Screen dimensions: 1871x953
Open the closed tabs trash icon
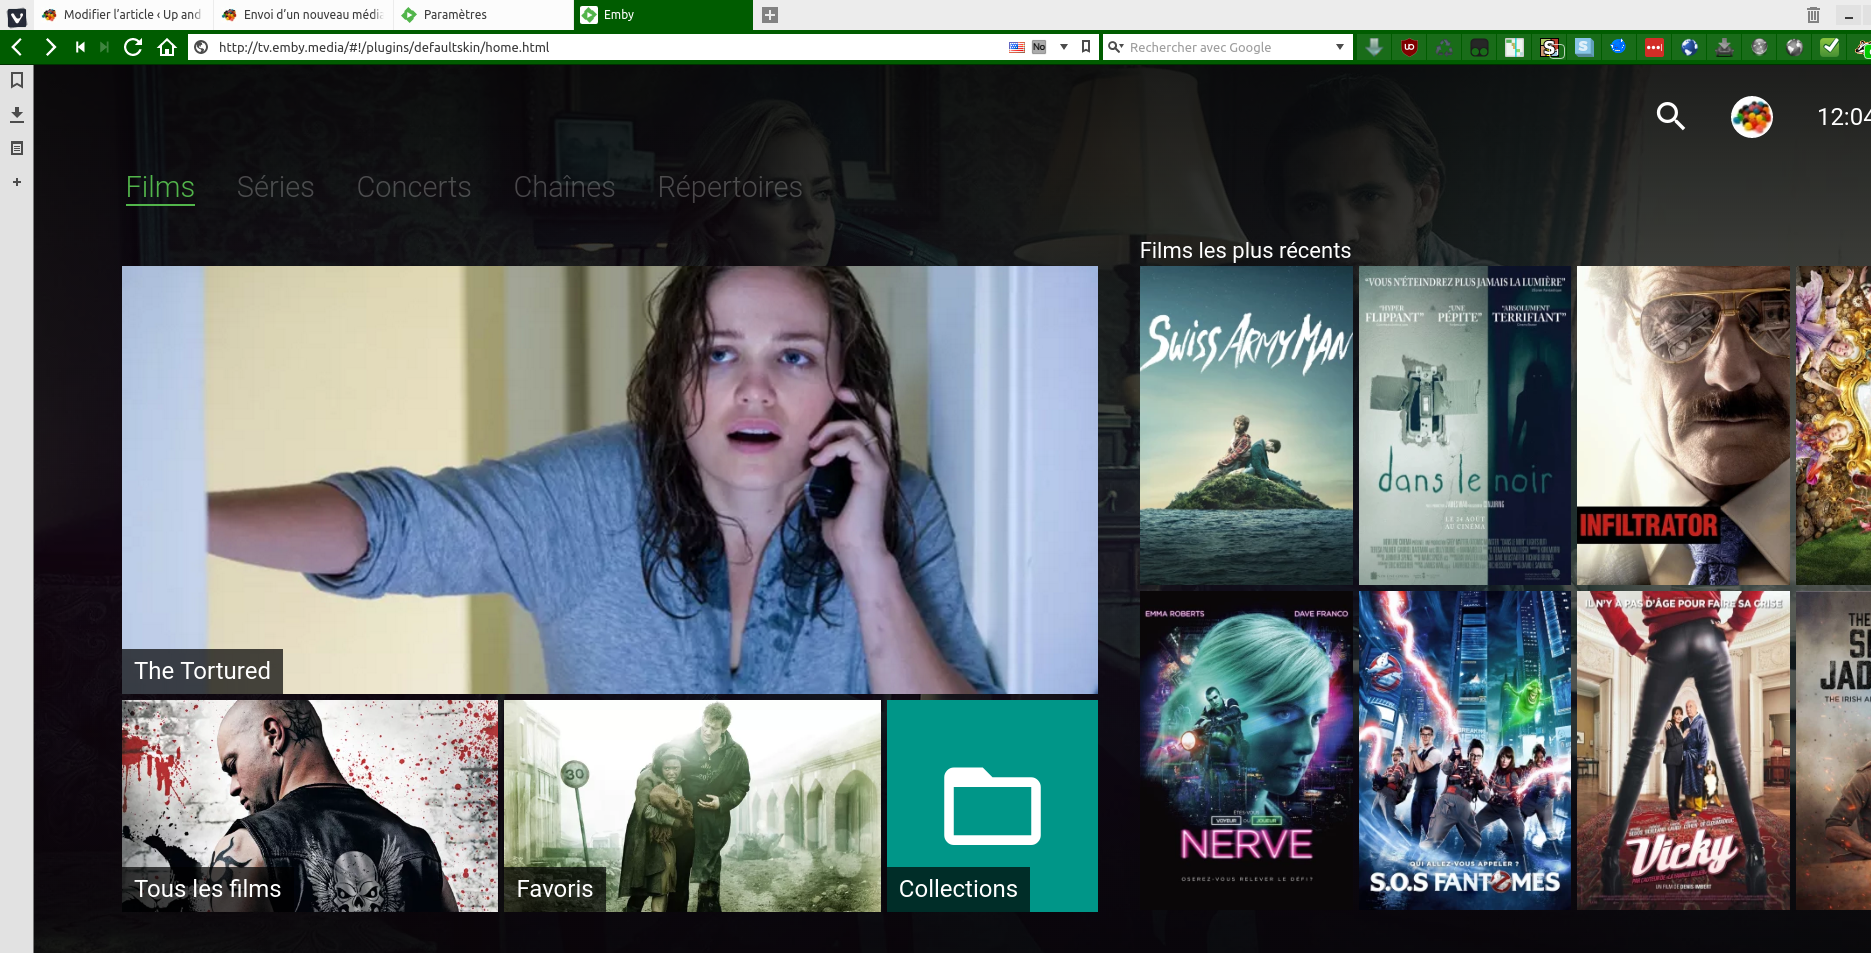coord(1813,15)
